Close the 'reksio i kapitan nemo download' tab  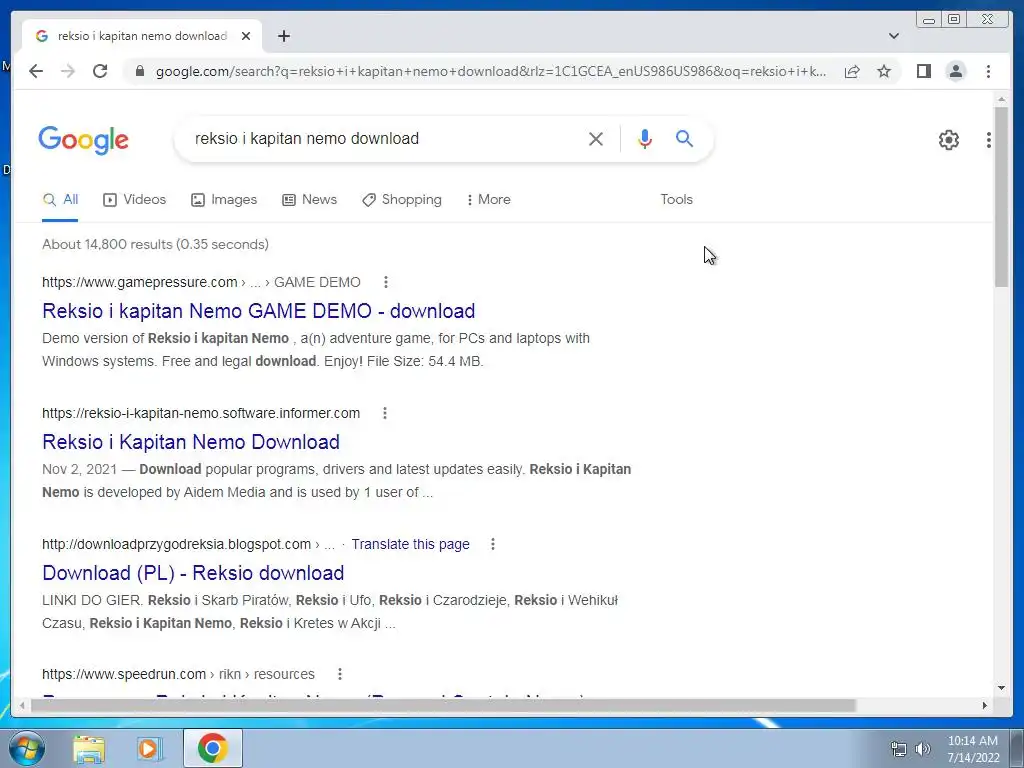pyautogui.click(x=246, y=36)
